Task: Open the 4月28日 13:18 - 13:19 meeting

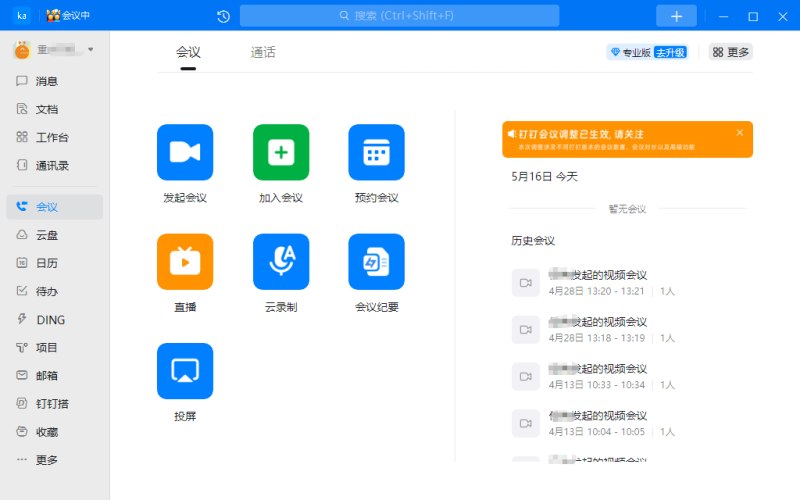Action: (631, 330)
